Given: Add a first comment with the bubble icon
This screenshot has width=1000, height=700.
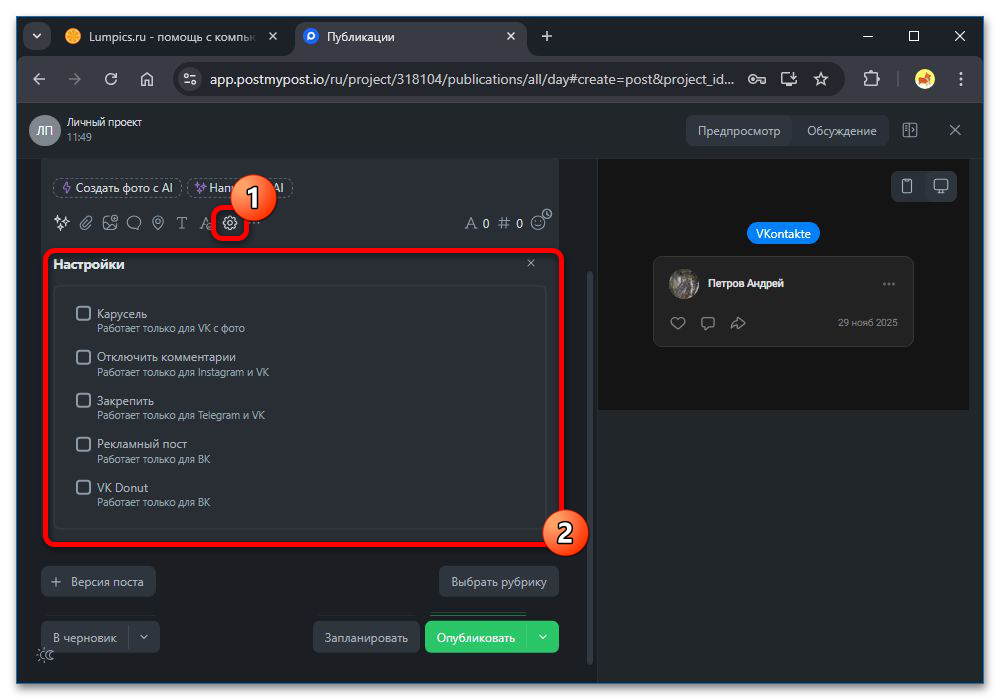Looking at the screenshot, I should (x=134, y=222).
